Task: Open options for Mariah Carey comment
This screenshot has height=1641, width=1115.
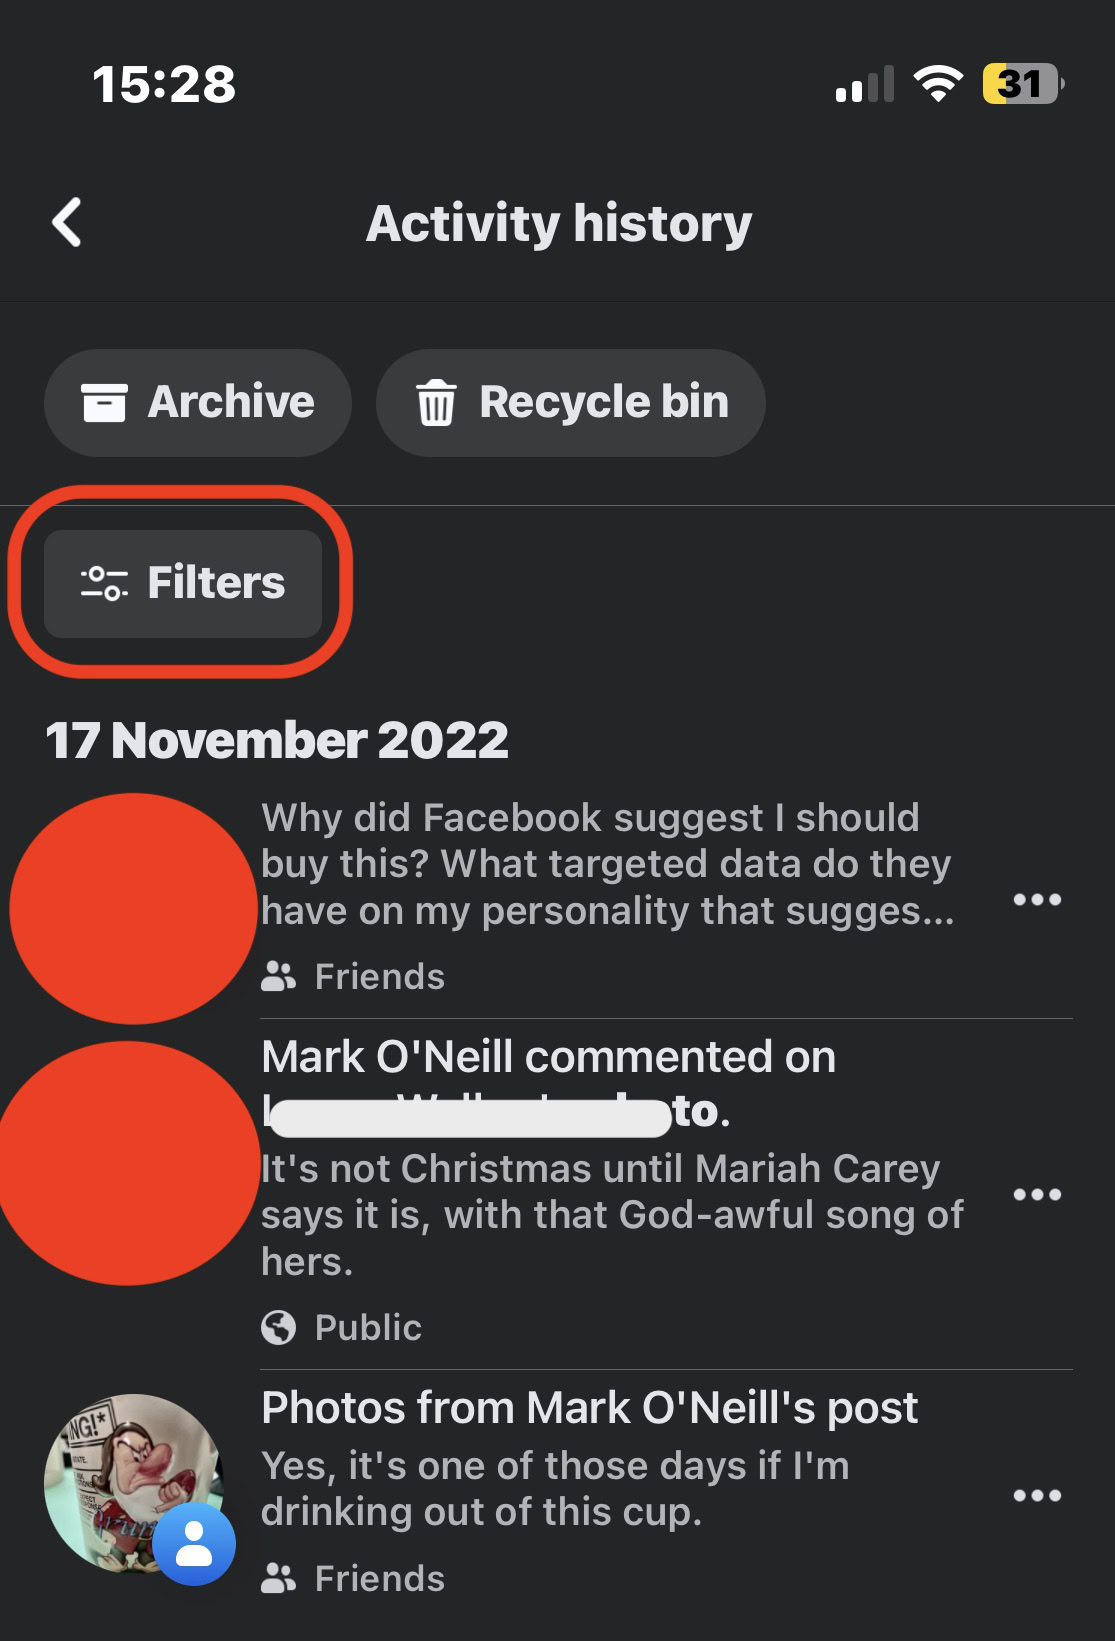Action: point(1037,1195)
